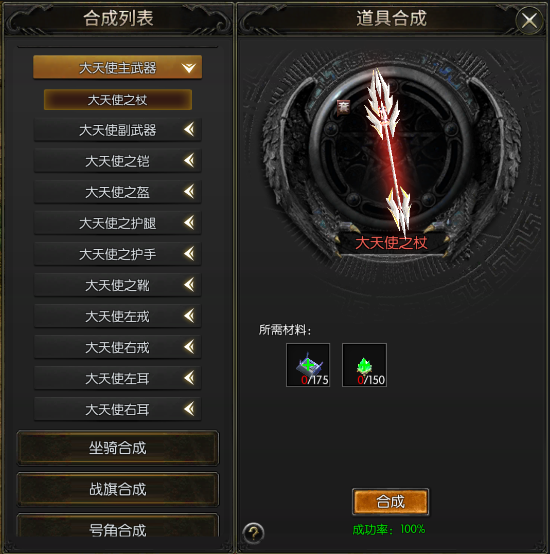The width and height of the screenshot is (550, 554).
Task: Click the 坐骑合成 button
Action: coord(118,448)
